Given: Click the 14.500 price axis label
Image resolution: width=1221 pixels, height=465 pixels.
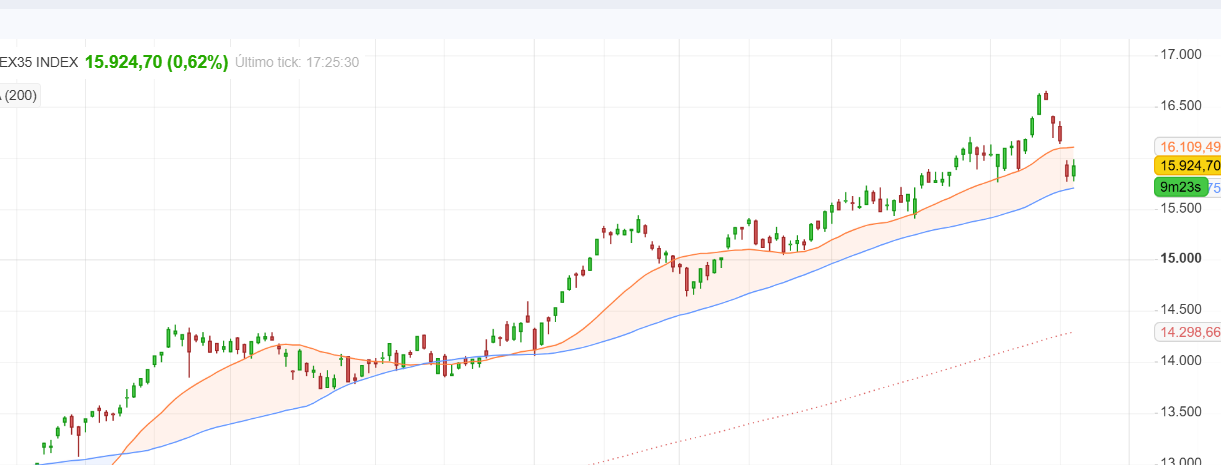Looking at the screenshot, I should [x=1180, y=309].
